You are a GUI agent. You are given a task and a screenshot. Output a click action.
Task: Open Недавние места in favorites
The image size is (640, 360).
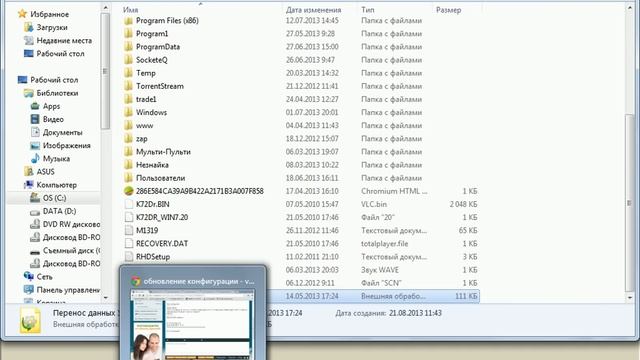64,40
